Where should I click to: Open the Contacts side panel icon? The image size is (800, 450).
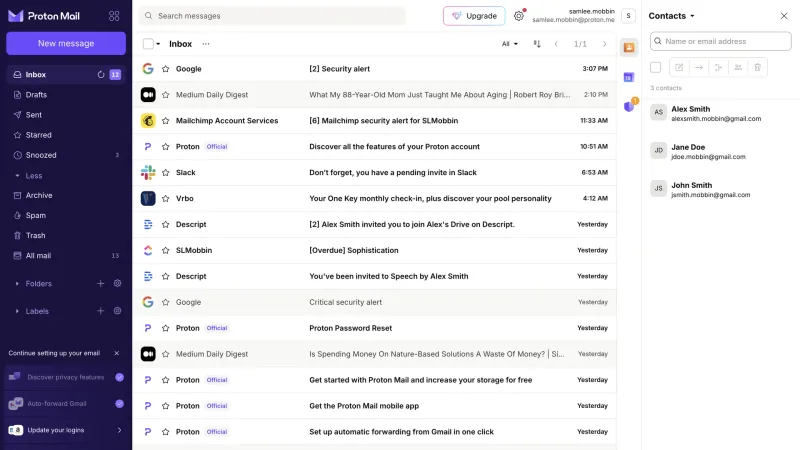pos(629,47)
